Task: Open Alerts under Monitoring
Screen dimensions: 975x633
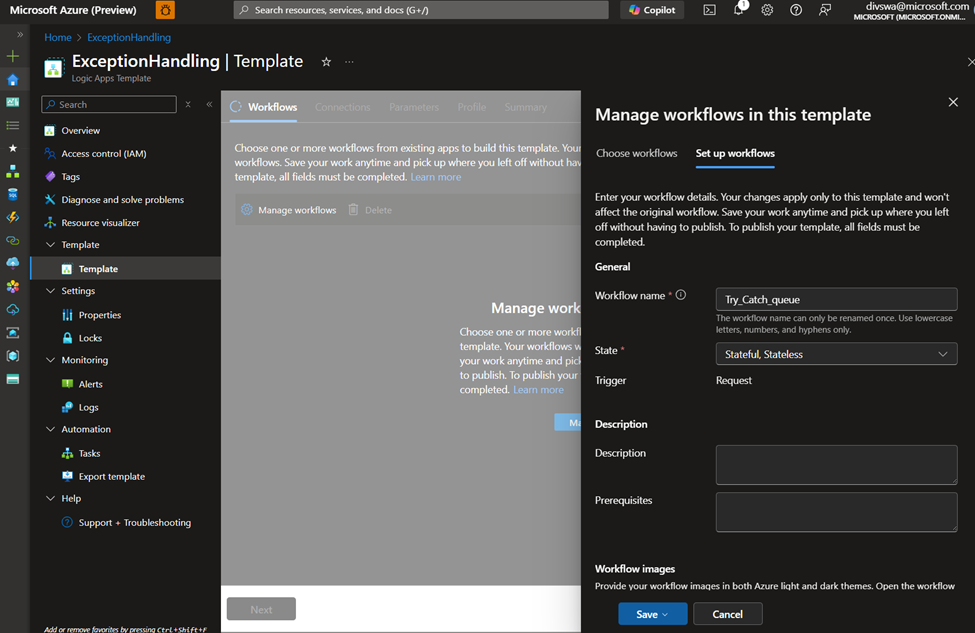Action: click(x=90, y=384)
